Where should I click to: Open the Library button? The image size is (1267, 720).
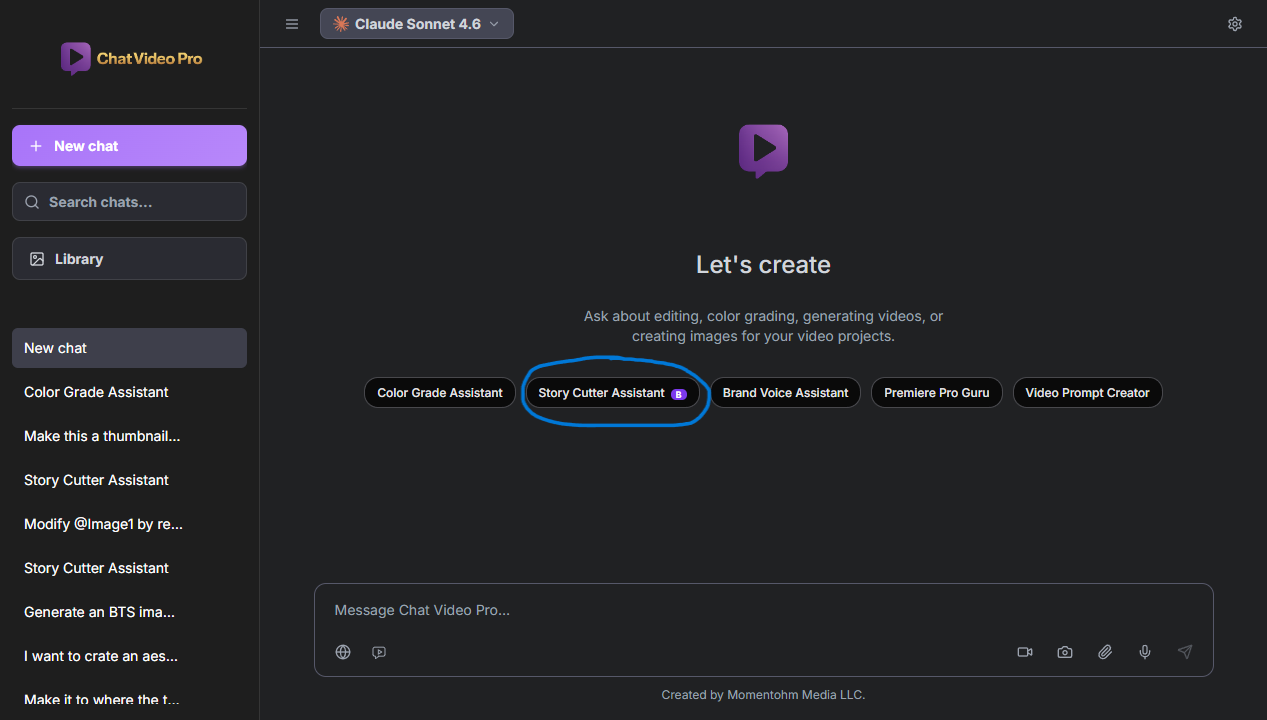tap(129, 259)
